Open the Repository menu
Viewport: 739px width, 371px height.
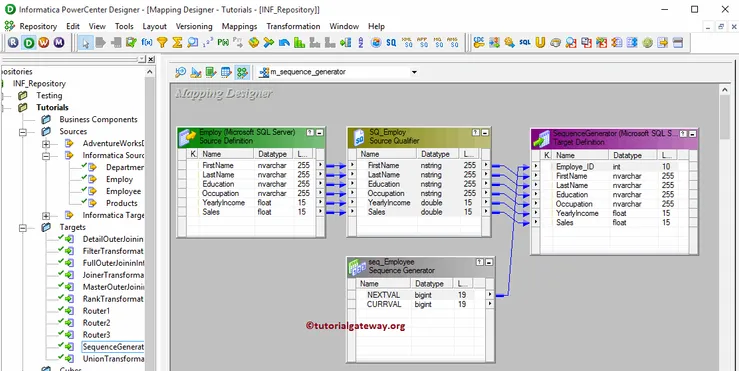pyautogui.click(x=38, y=26)
